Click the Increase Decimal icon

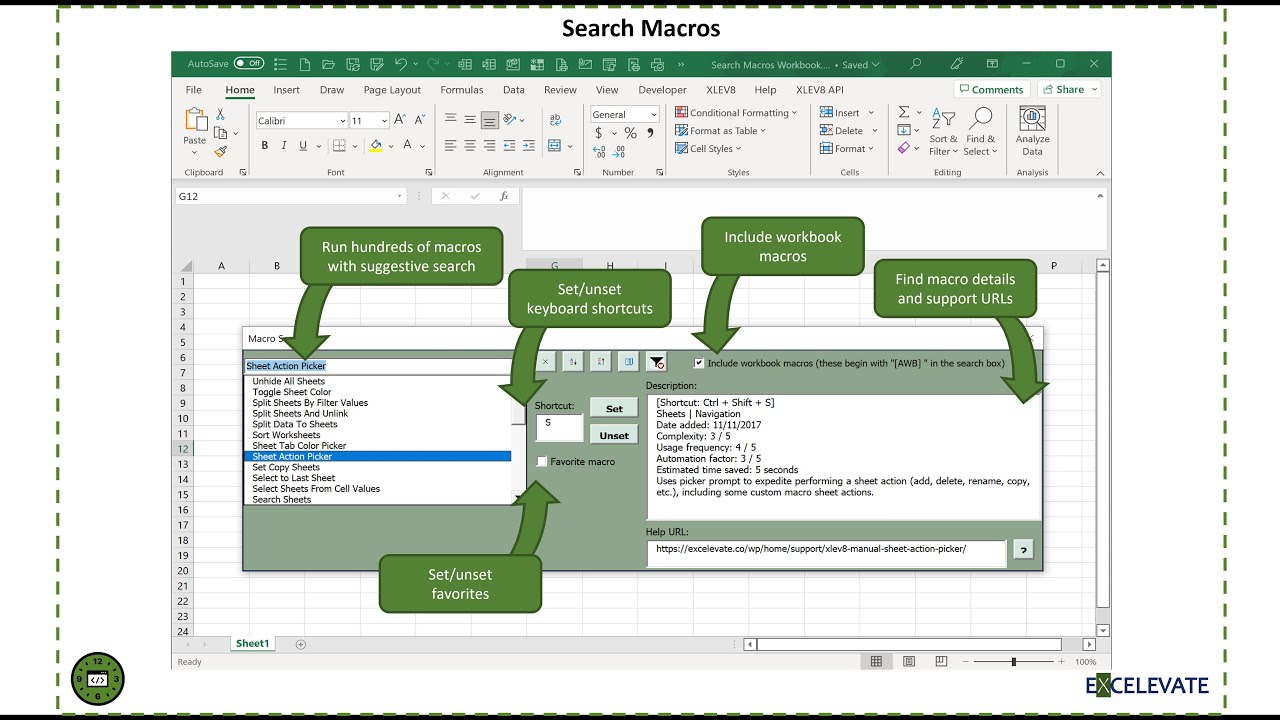pyautogui.click(x=599, y=152)
